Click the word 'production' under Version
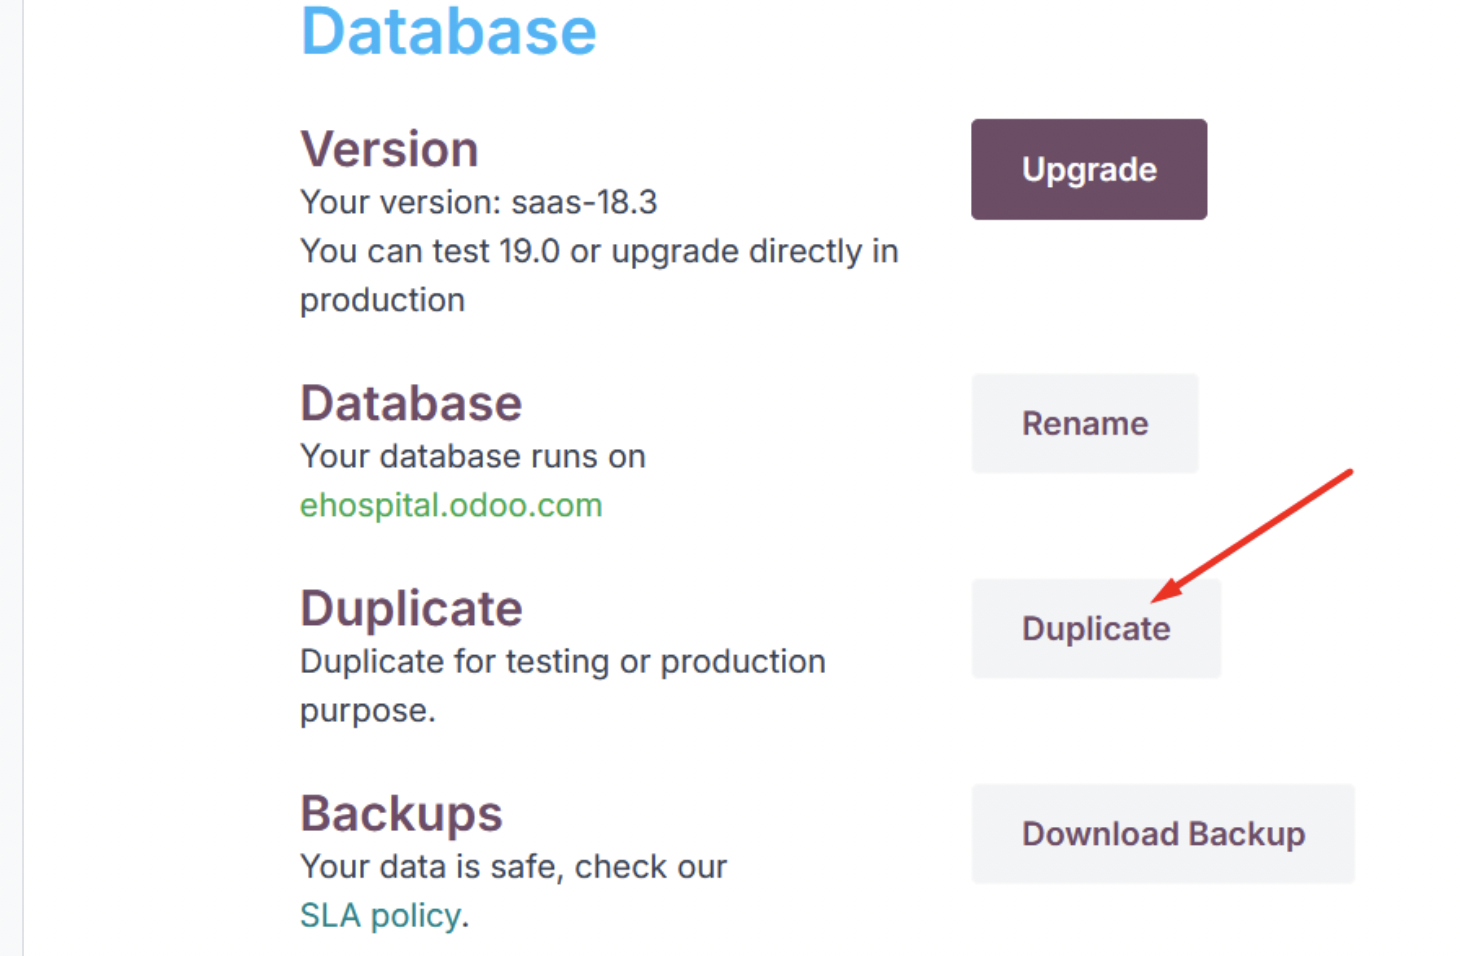The image size is (1460, 956). (x=382, y=300)
